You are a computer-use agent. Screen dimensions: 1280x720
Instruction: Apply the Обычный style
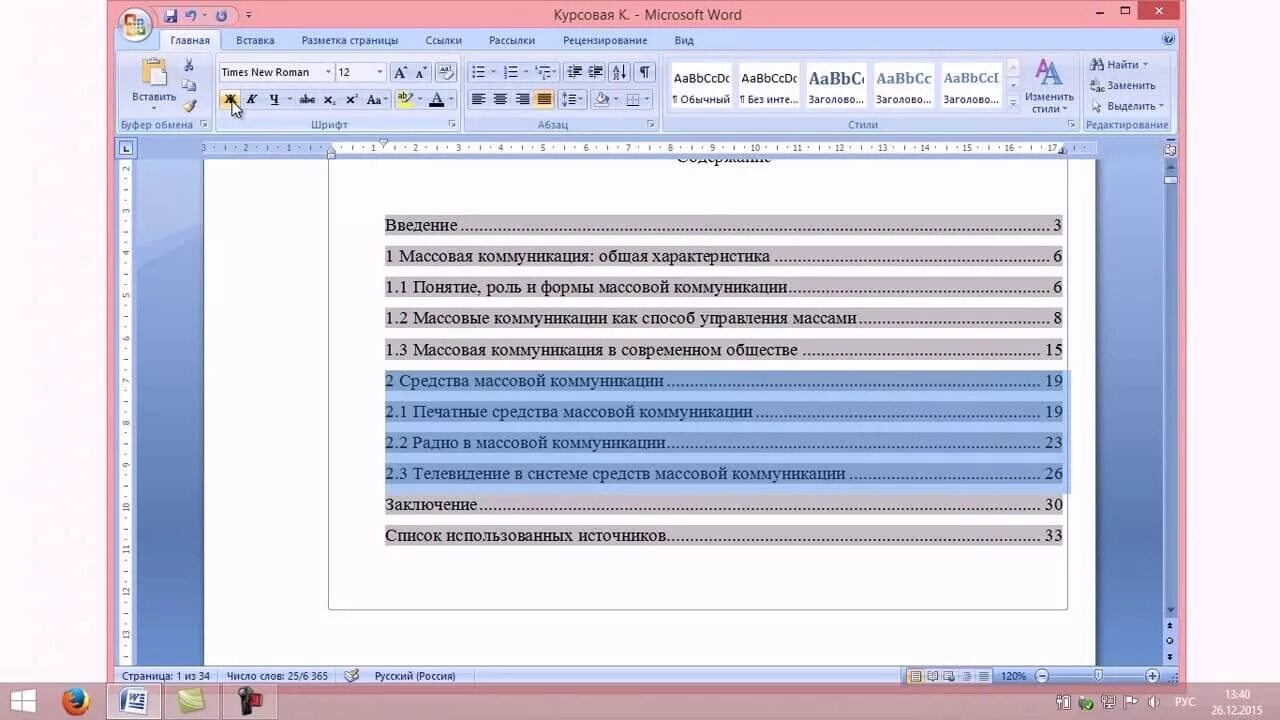click(701, 86)
